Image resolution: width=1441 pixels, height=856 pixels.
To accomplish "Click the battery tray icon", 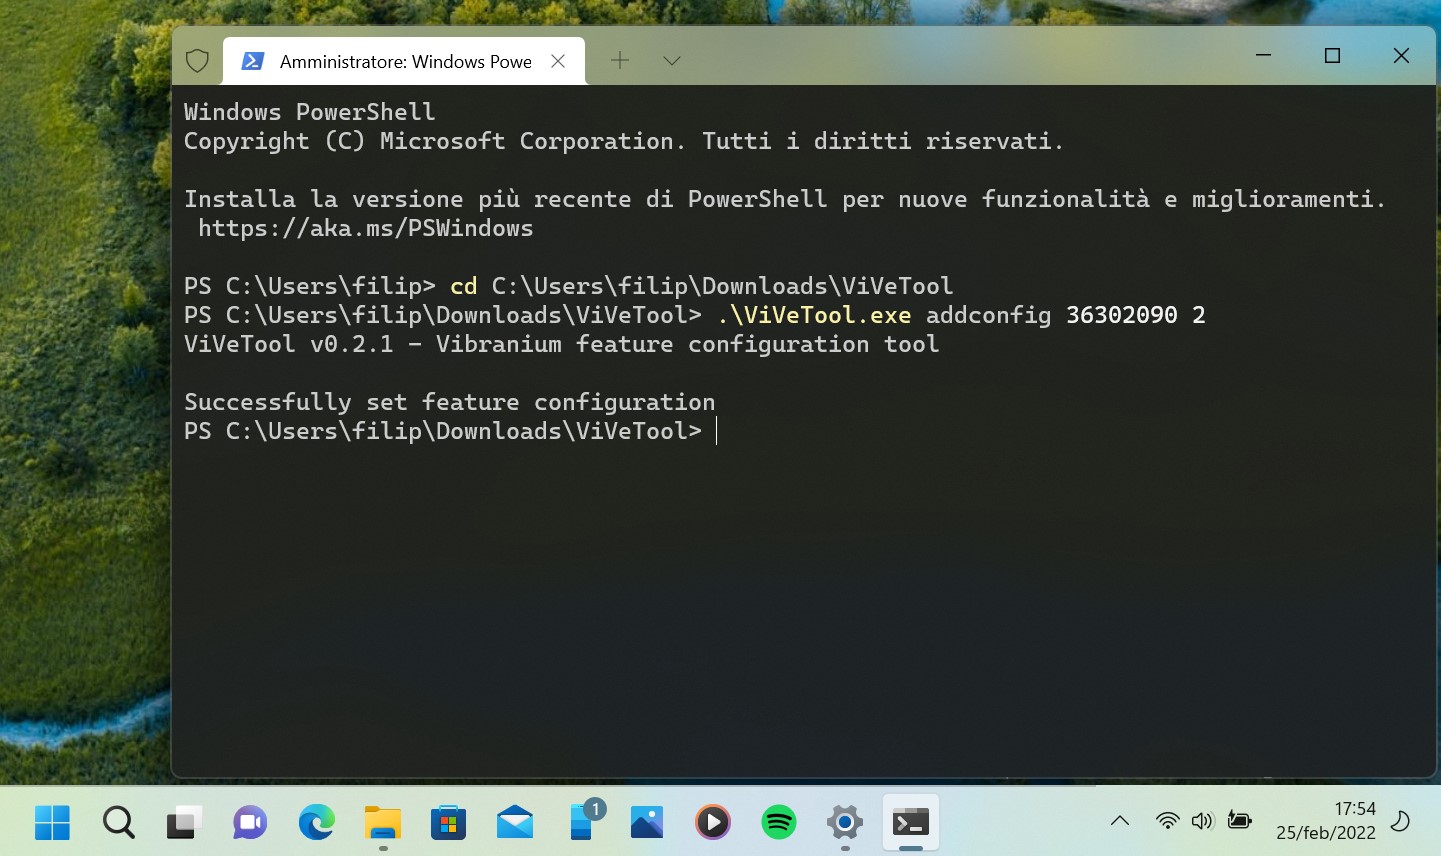I will pos(1240,821).
